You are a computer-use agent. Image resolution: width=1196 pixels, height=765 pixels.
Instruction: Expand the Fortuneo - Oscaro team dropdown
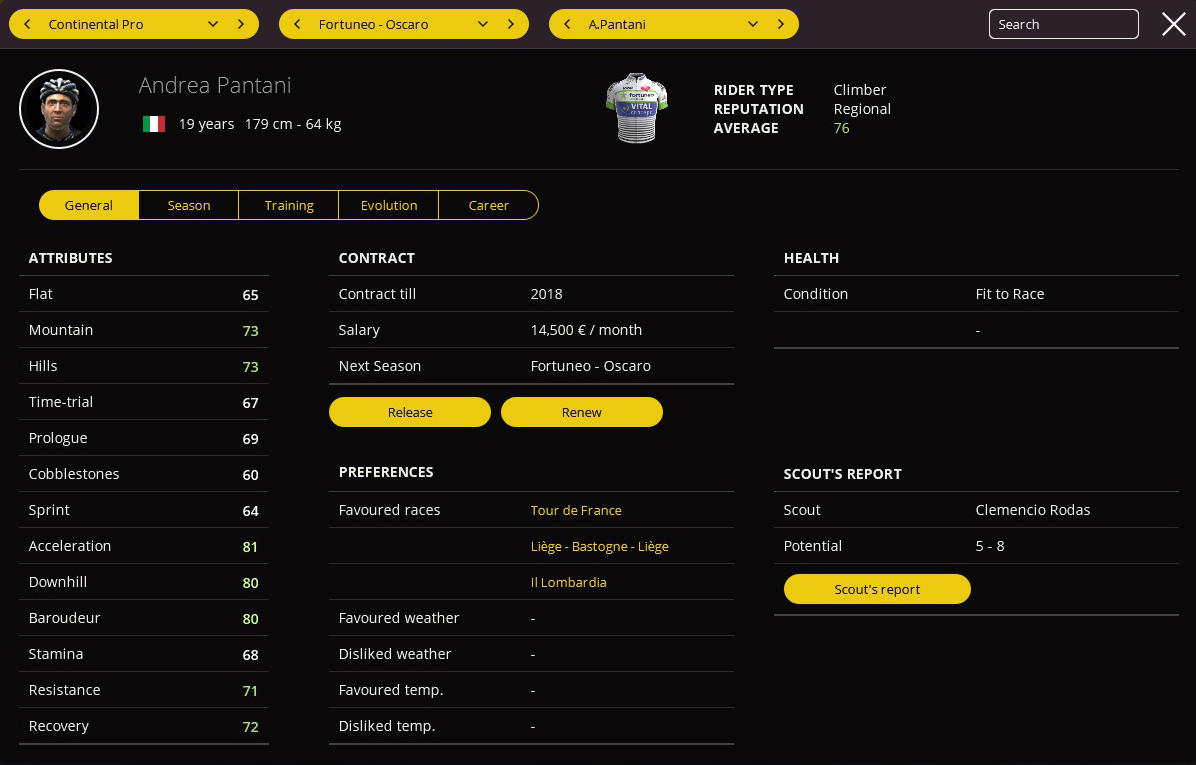pos(483,24)
